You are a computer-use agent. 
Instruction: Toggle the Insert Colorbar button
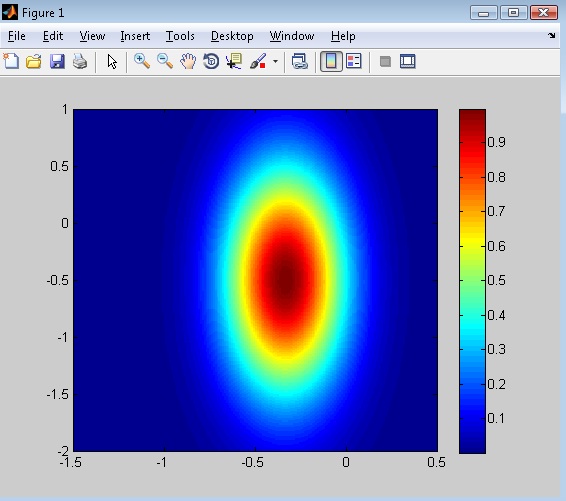[331, 61]
